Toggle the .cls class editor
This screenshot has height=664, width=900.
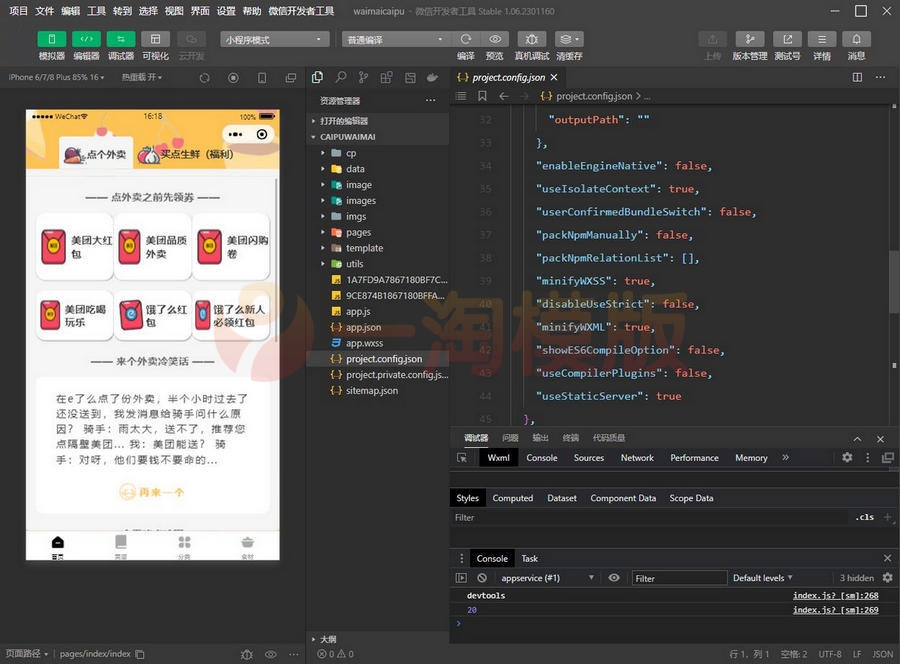point(865,517)
